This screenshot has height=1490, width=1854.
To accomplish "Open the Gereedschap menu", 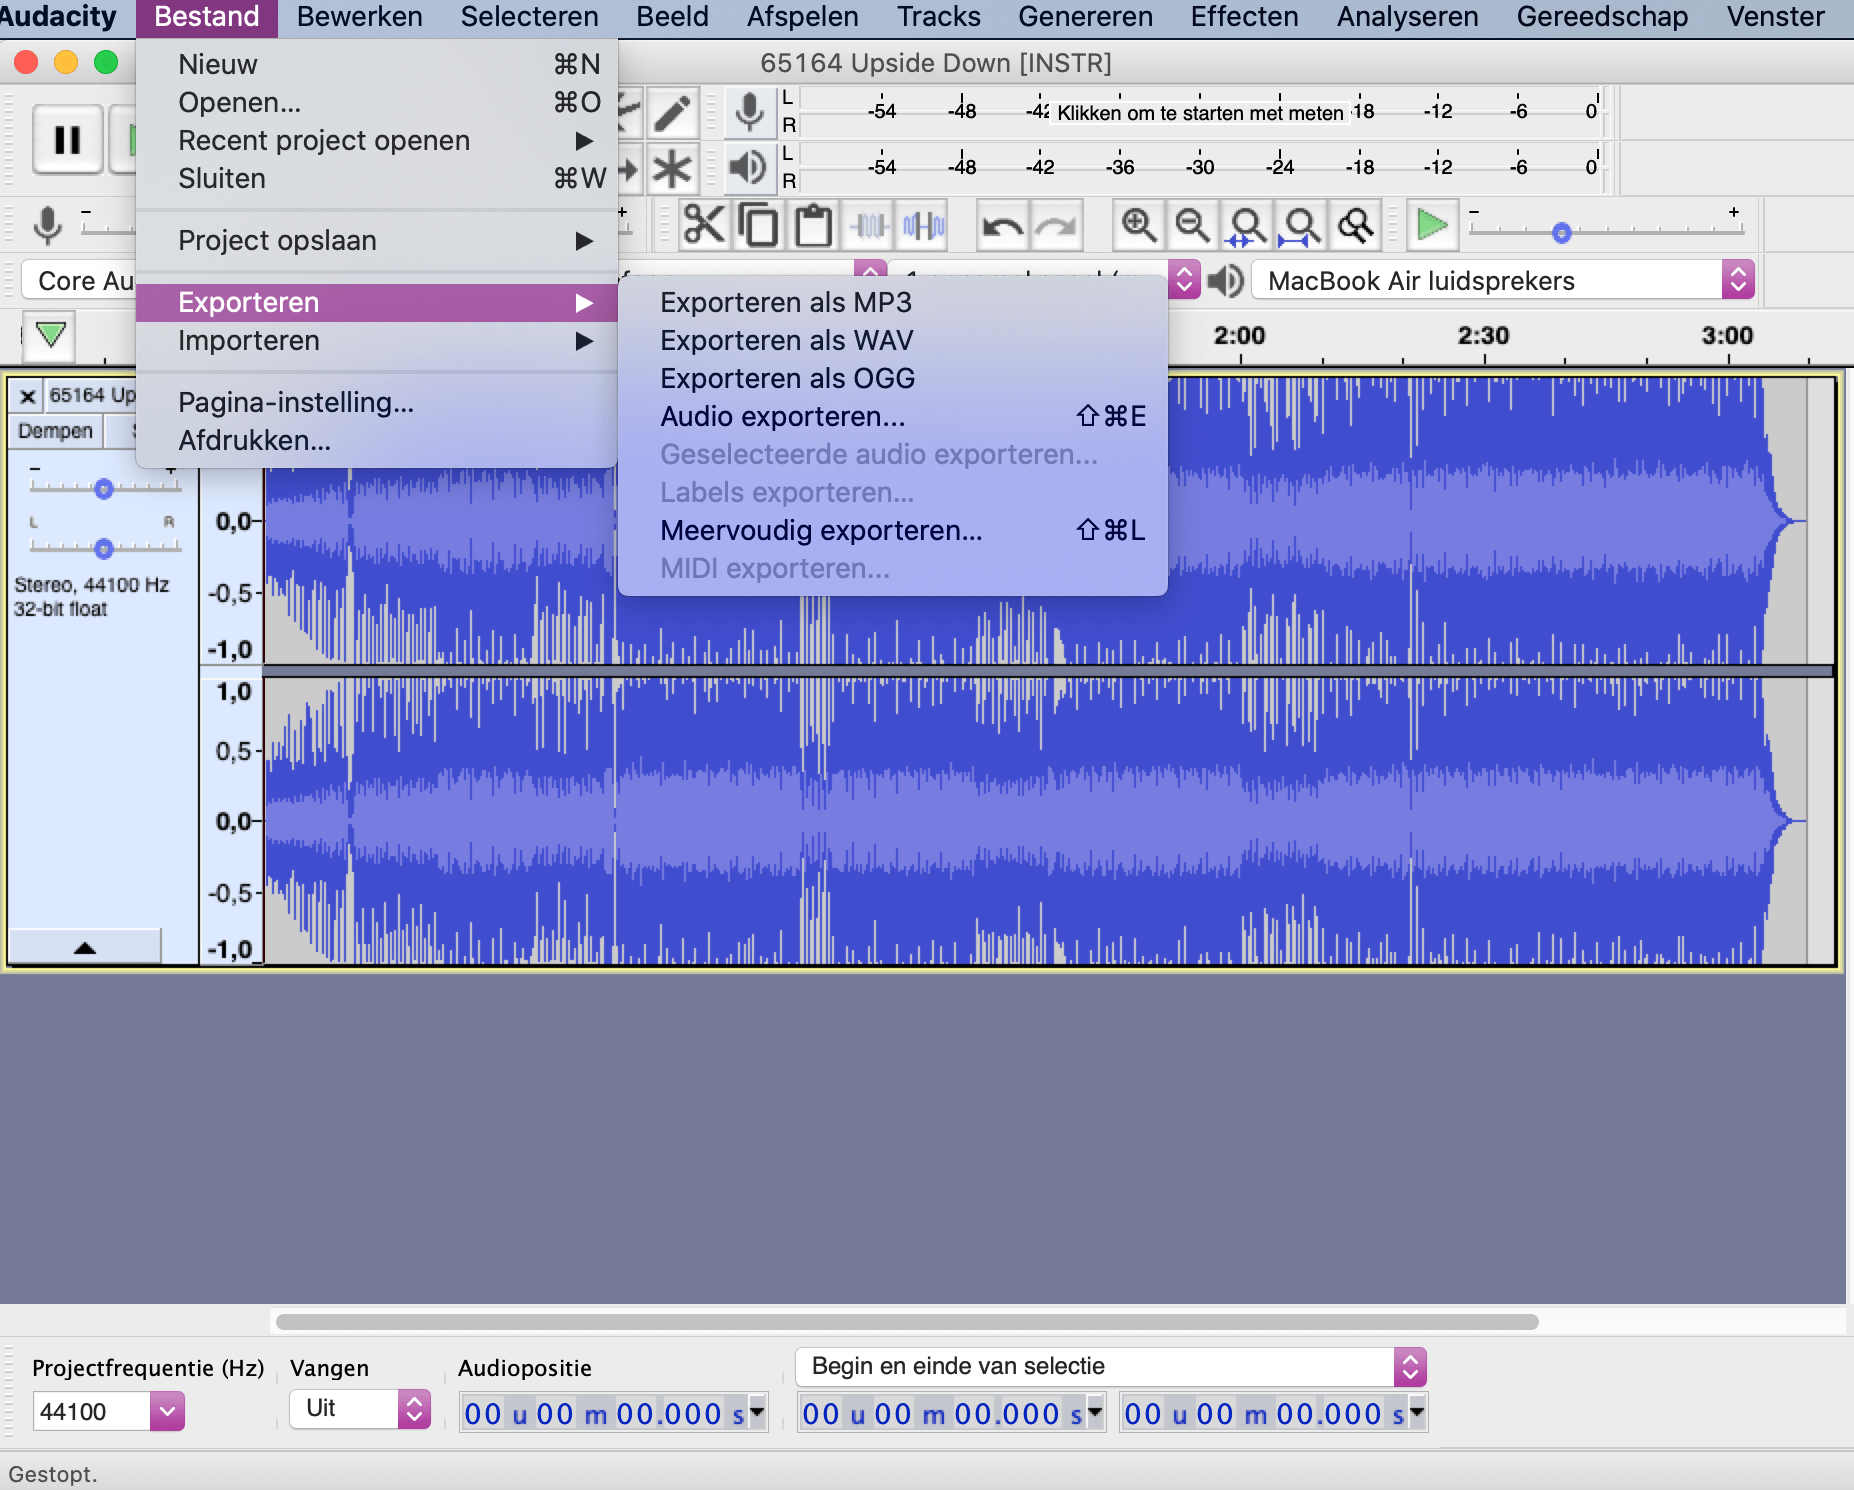I will tap(1602, 17).
